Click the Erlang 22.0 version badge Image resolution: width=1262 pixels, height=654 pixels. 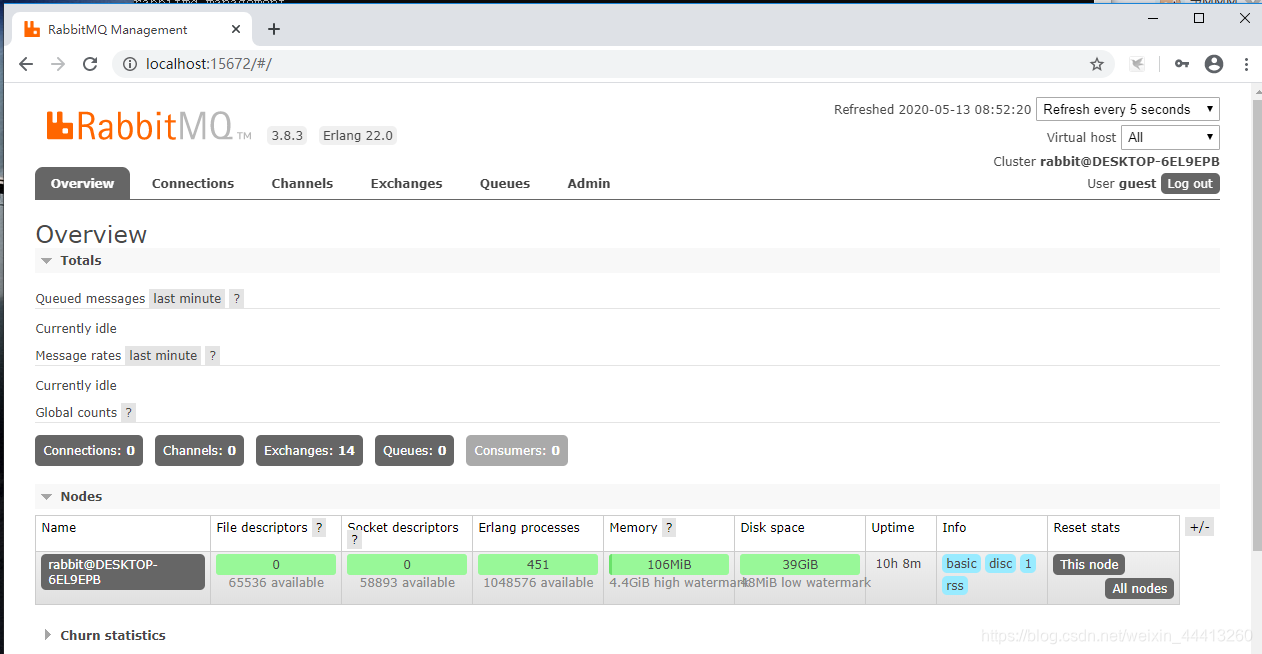[358, 135]
